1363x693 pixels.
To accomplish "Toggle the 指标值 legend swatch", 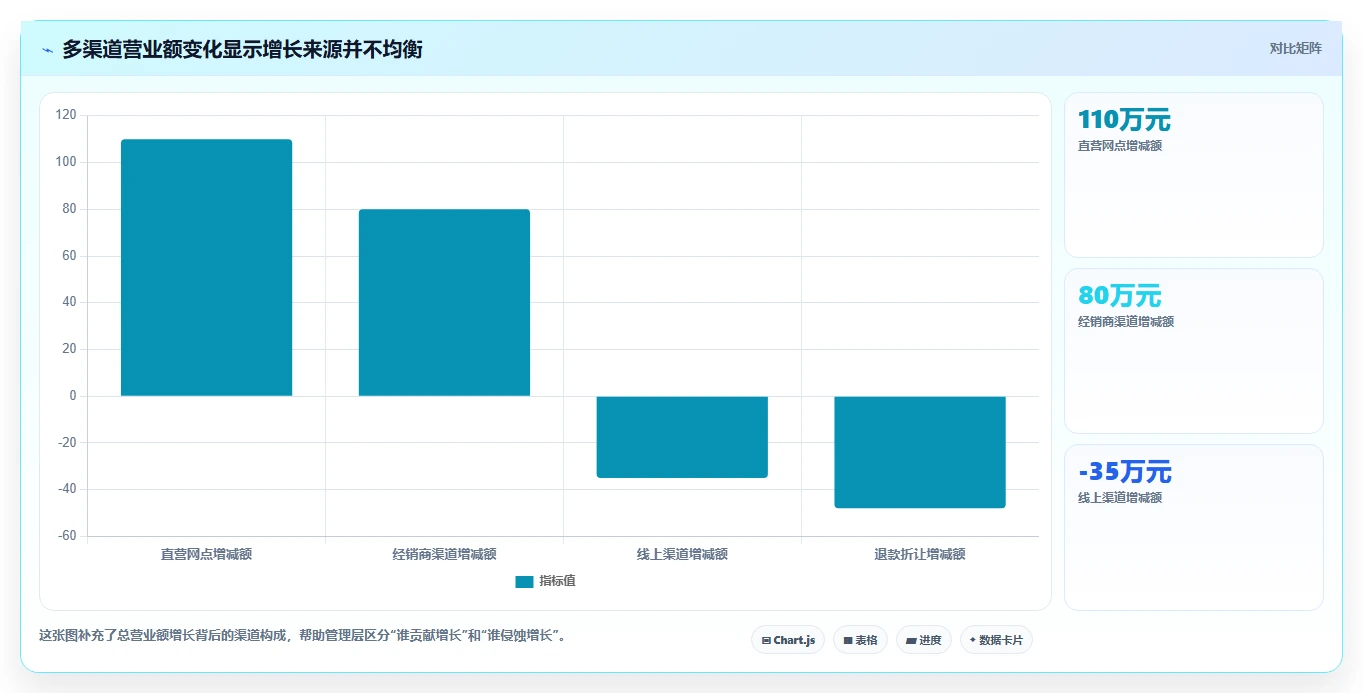I will point(524,582).
